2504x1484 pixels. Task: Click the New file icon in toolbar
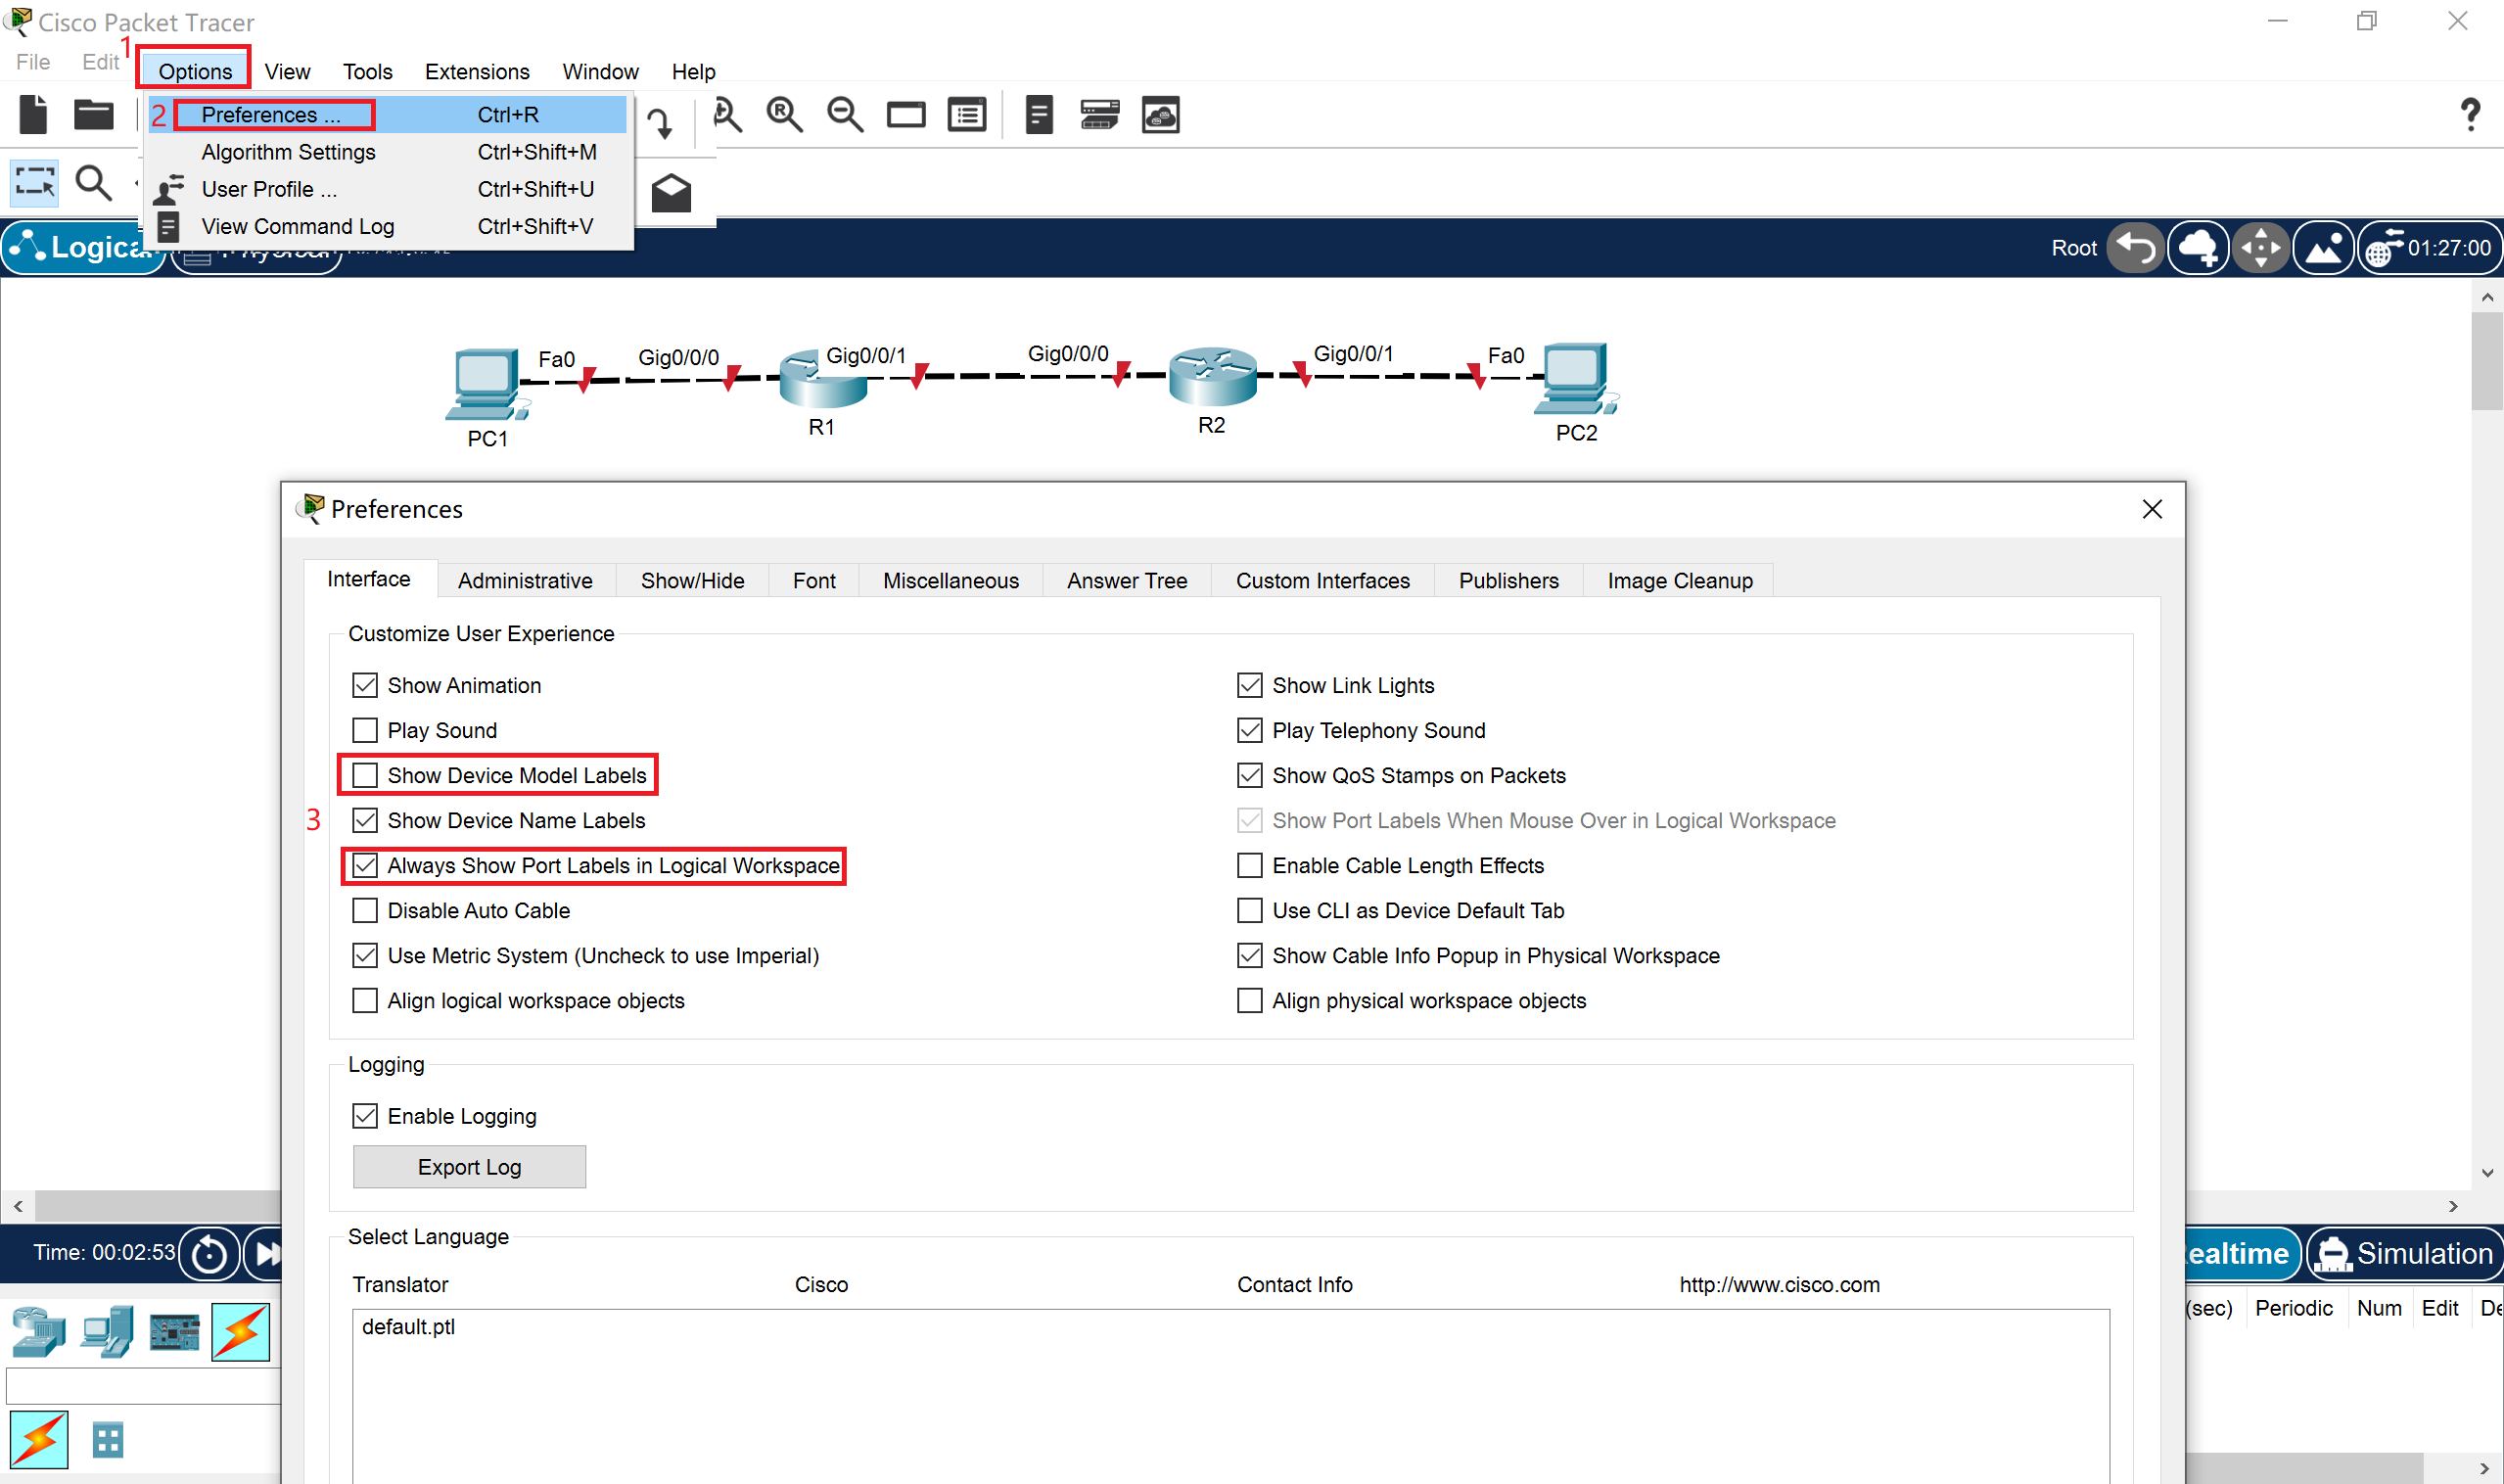tap(33, 115)
